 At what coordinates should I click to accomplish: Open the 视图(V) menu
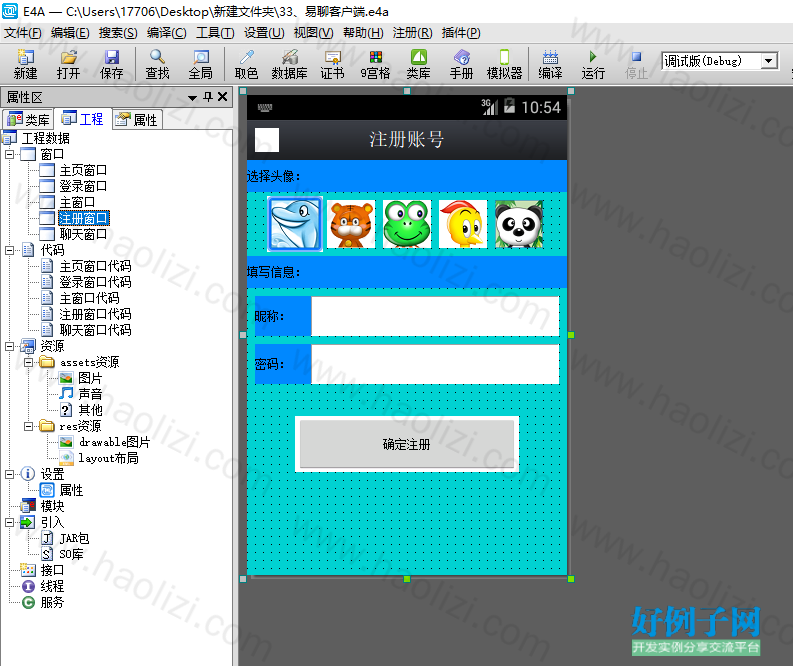314,33
